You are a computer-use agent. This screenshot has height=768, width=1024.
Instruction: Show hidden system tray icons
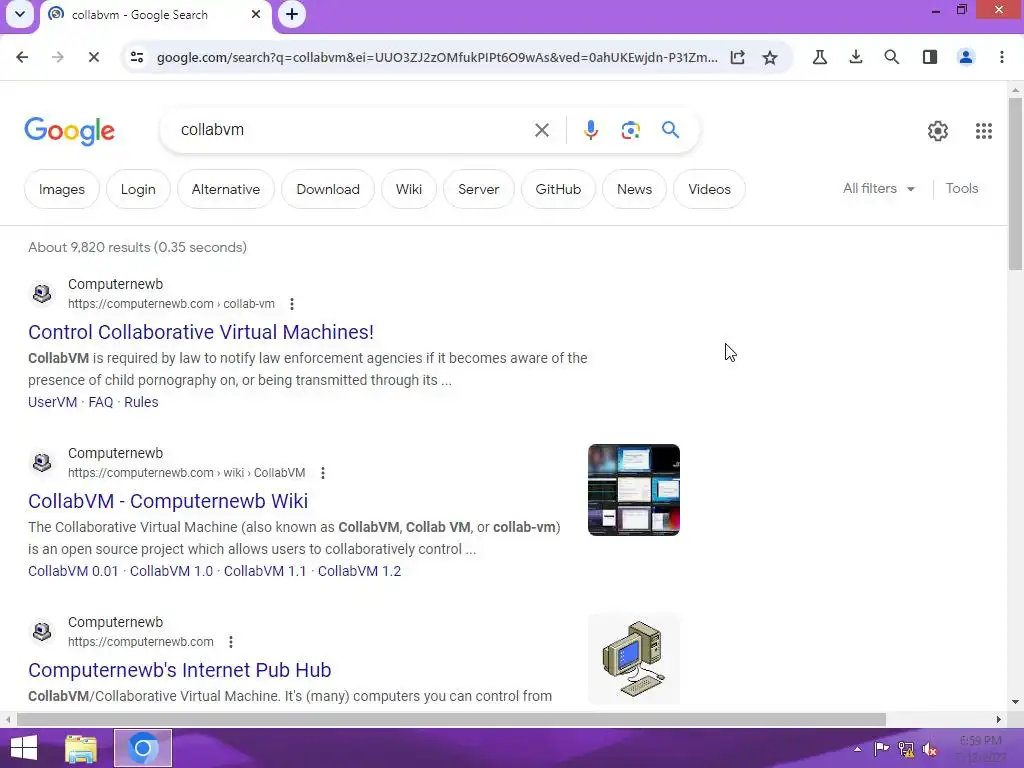click(x=857, y=749)
